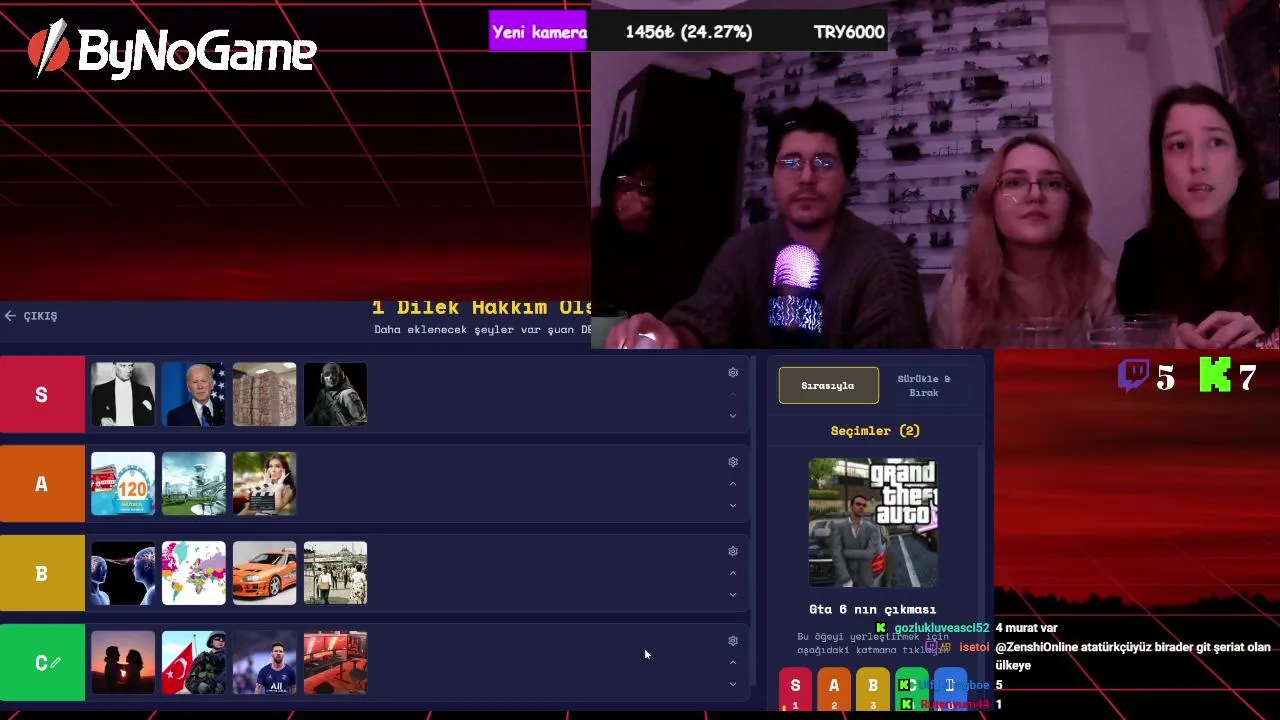Select sunset couple thumbnail in C tier

123,662
